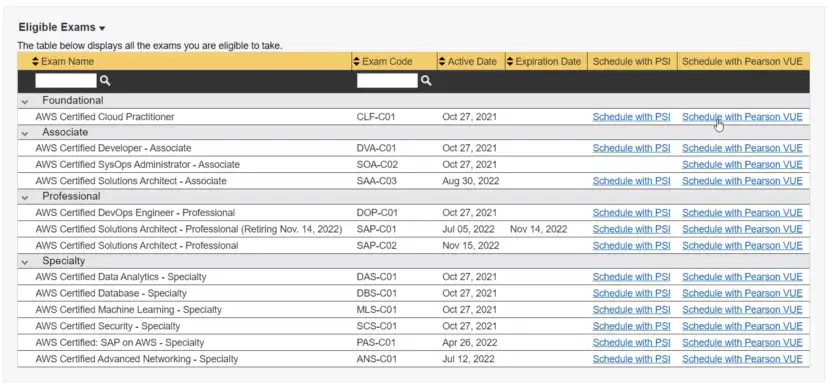This screenshot has height=384, width=828.
Task: Focus the Exam Name filter text box
Action: pyautogui.click(x=66, y=80)
